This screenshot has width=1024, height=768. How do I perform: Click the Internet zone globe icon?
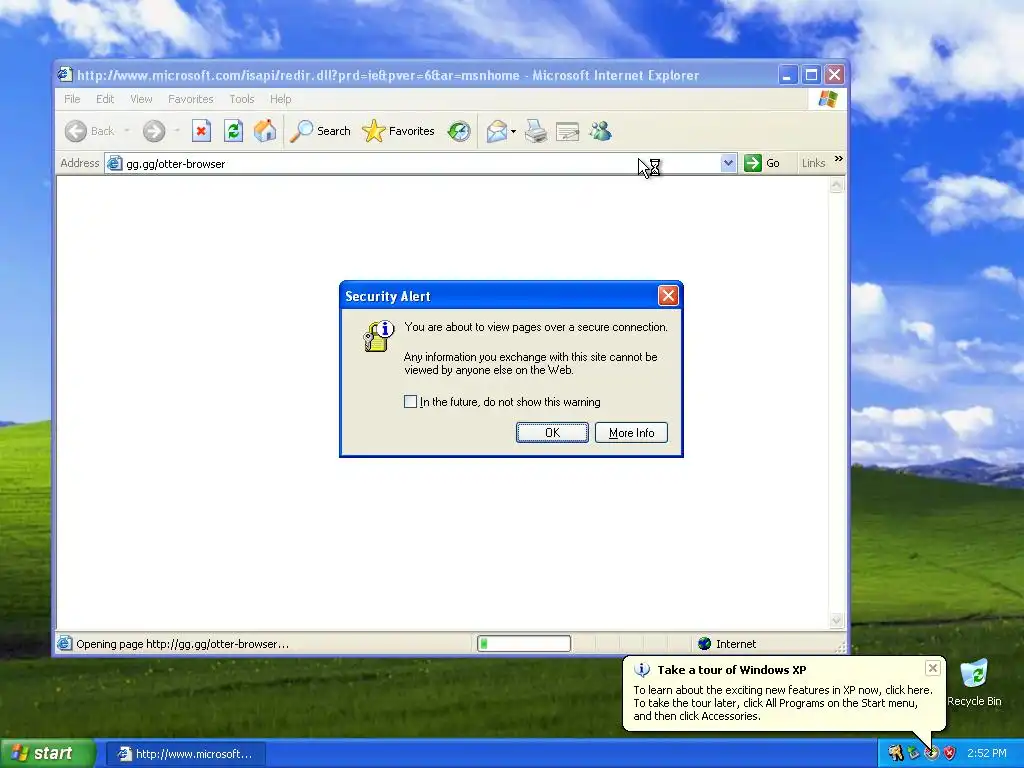(704, 644)
